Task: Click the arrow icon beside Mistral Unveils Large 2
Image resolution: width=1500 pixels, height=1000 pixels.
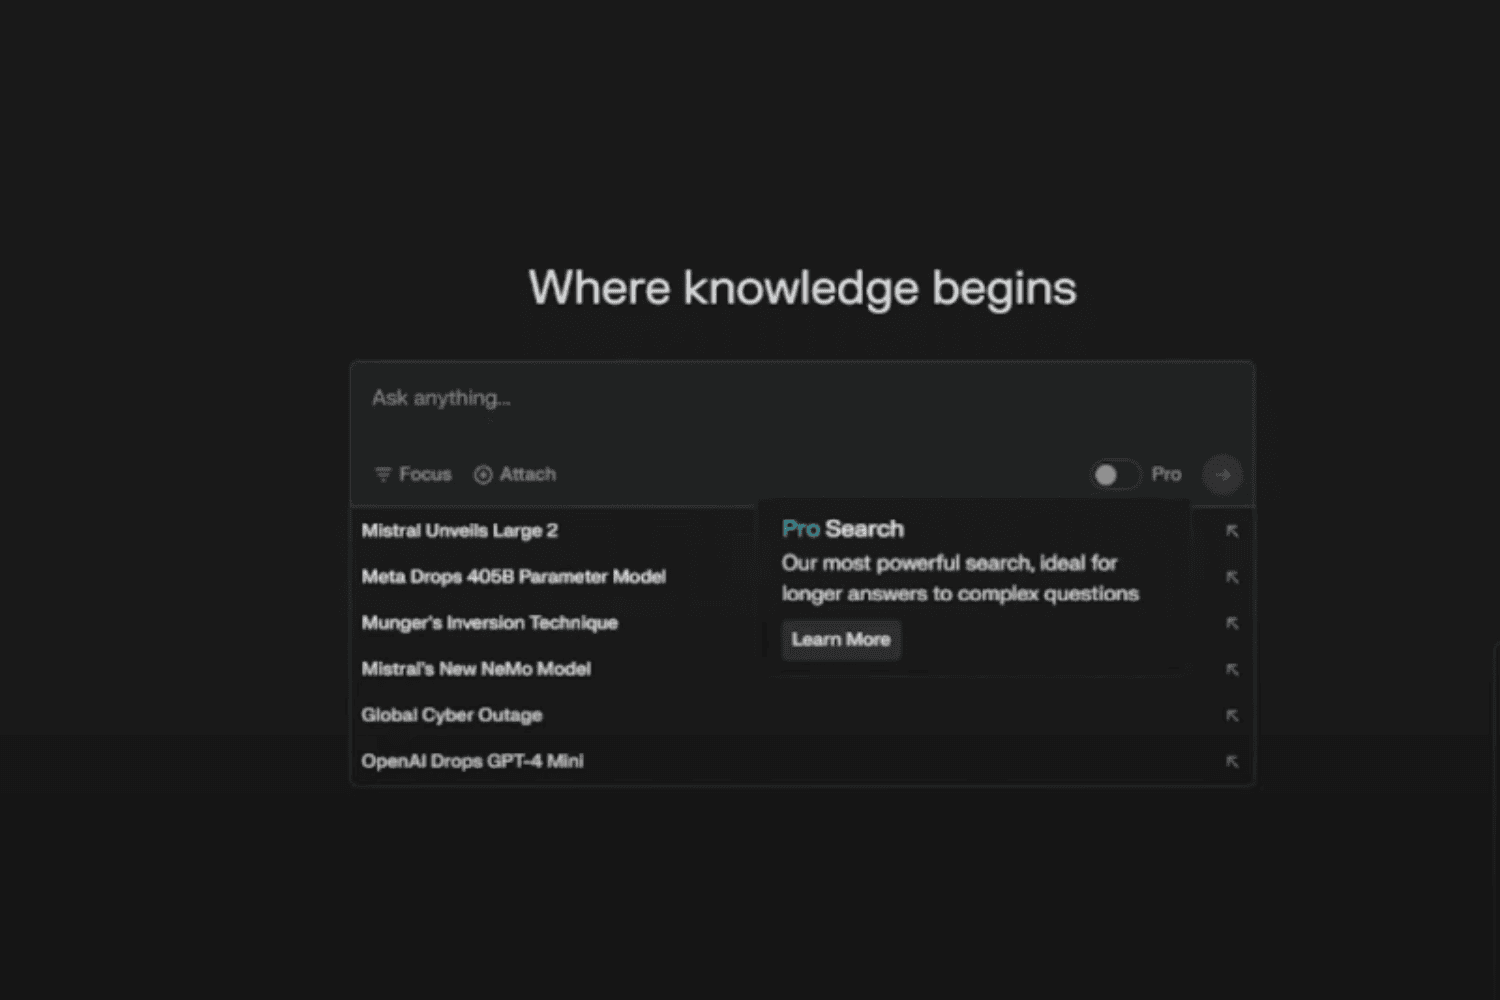Action: [1232, 531]
